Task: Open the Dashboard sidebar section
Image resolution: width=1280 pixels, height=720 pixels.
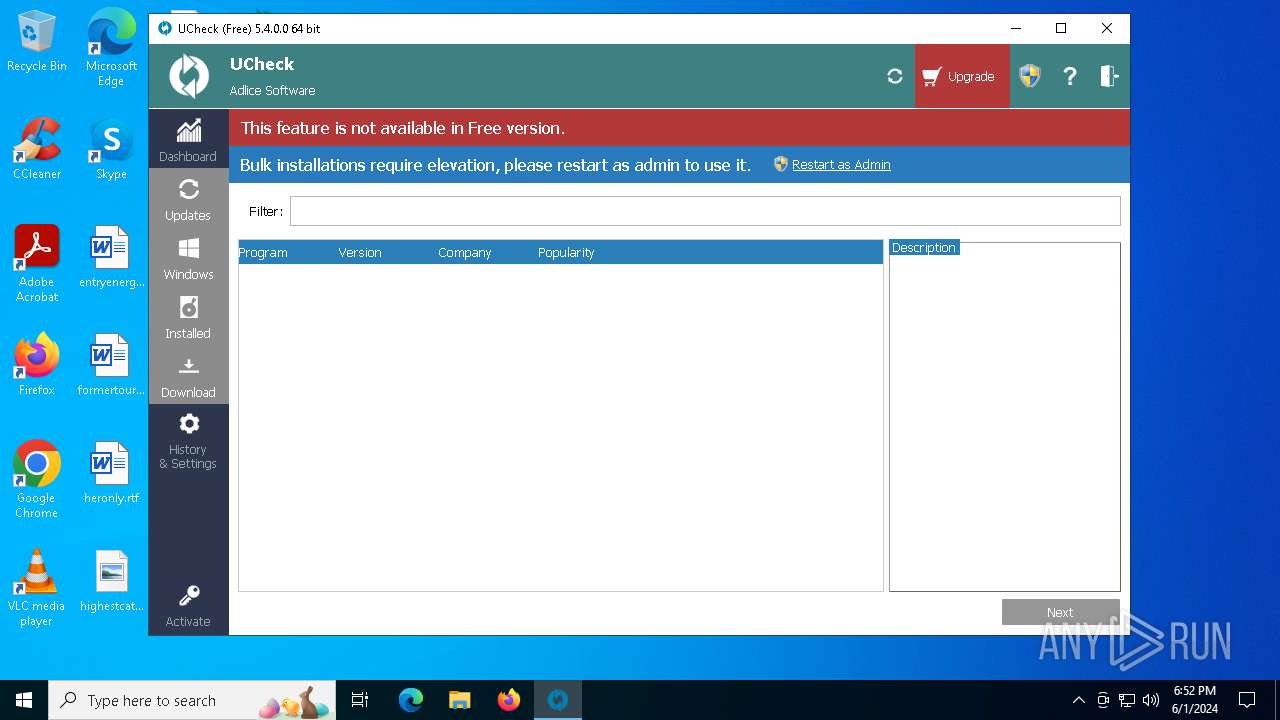Action: click(188, 139)
